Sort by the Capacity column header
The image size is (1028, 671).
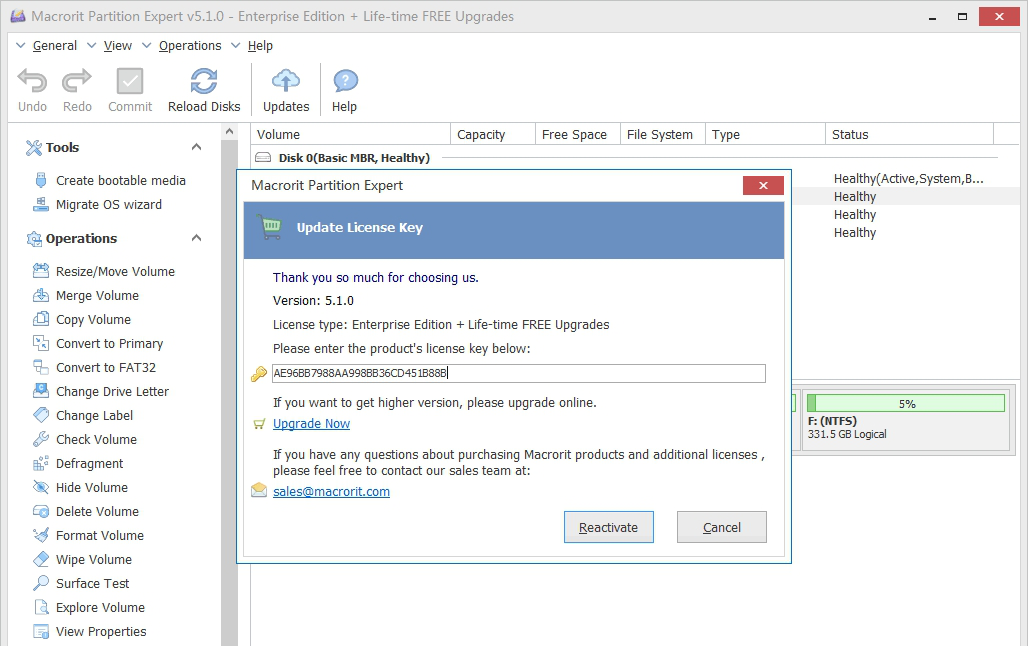pyautogui.click(x=493, y=134)
